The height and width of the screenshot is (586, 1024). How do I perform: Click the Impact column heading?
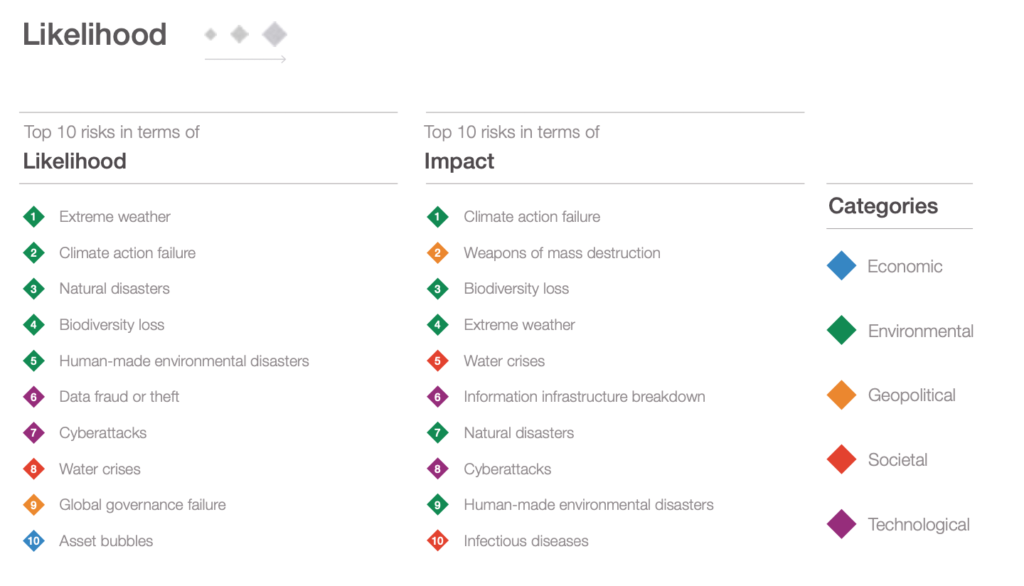(x=459, y=161)
